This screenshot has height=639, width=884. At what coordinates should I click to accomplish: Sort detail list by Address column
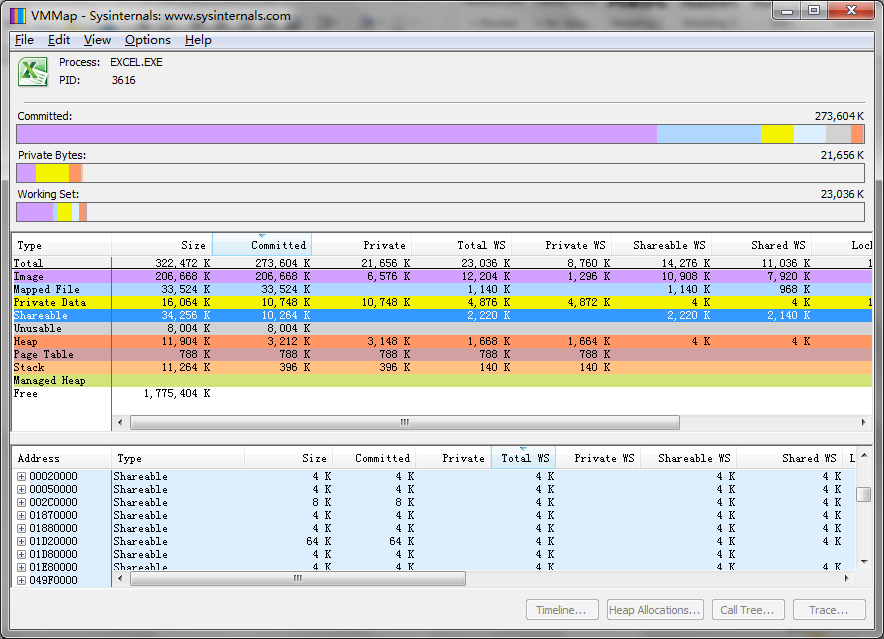coord(61,459)
